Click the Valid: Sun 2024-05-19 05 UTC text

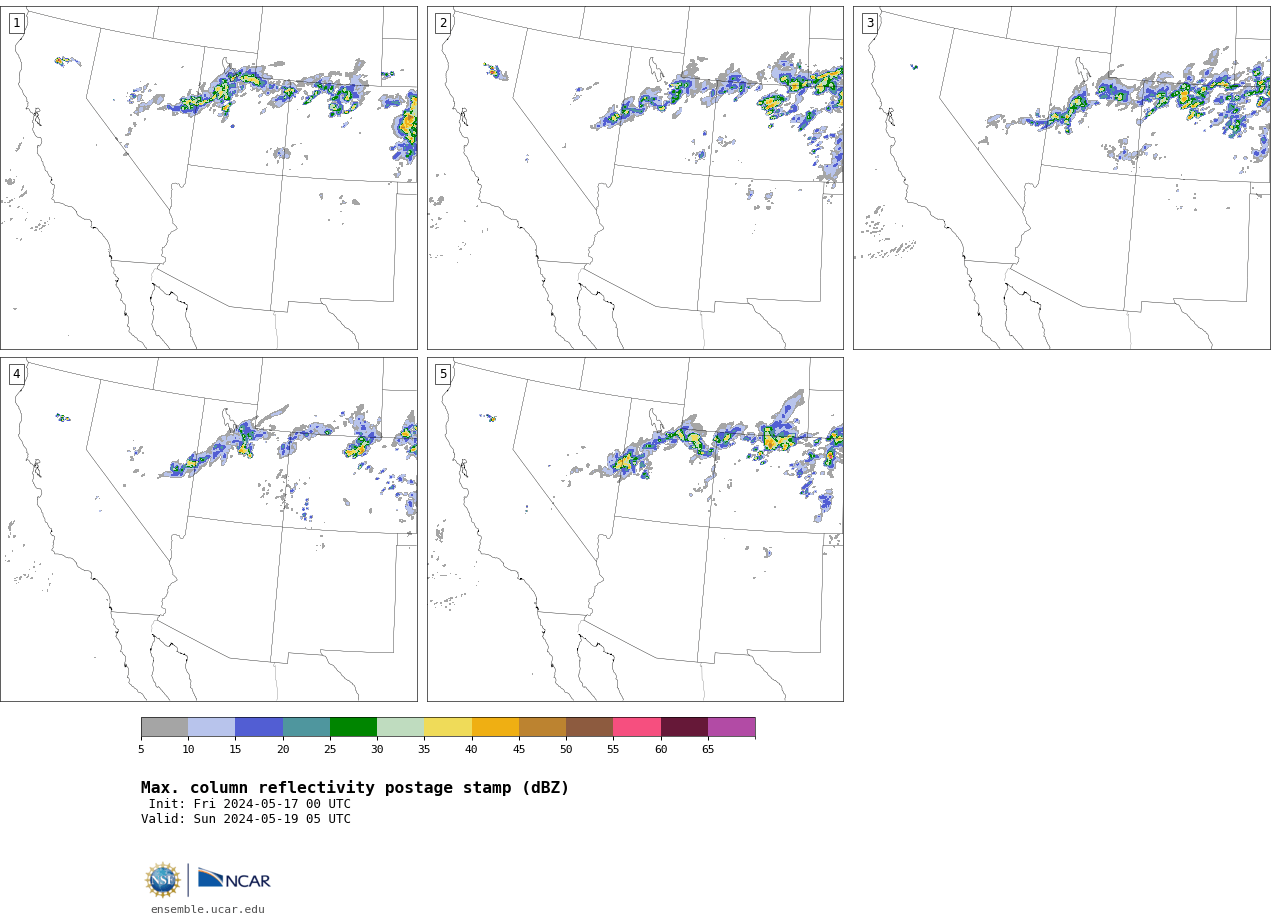(x=246, y=819)
